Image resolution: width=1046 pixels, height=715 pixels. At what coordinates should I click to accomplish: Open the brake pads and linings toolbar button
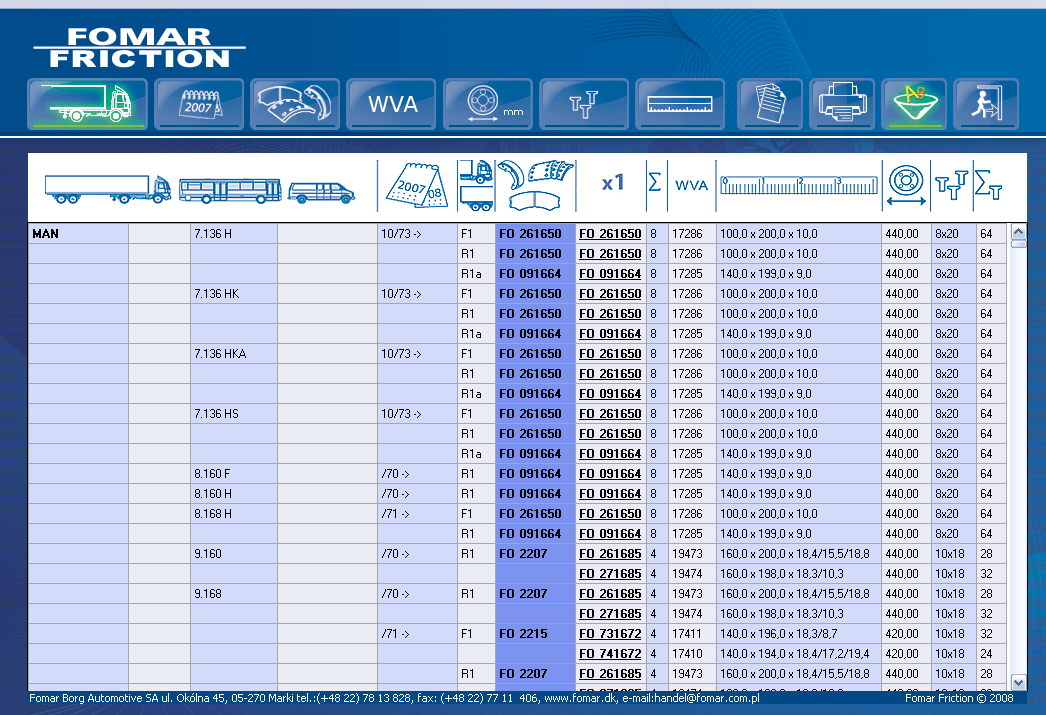[295, 104]
